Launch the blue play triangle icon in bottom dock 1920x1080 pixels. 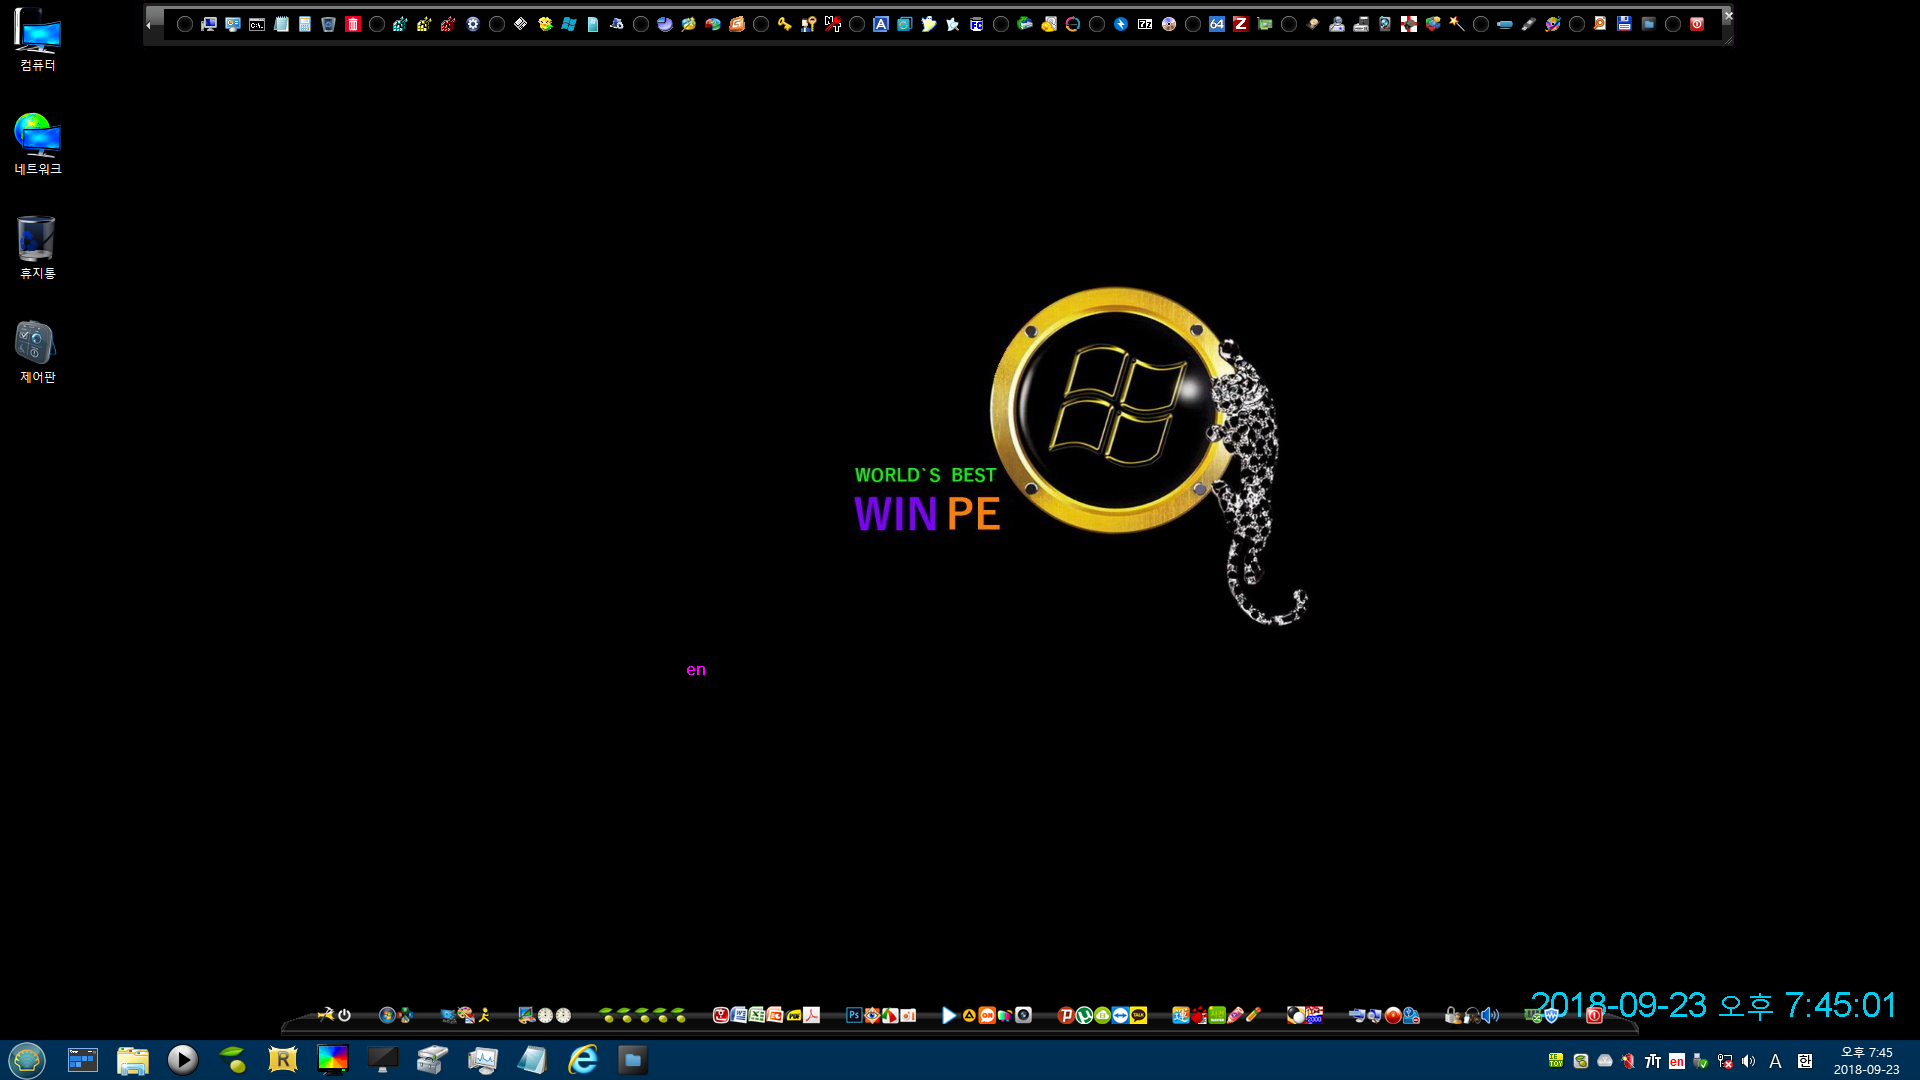[949, 1015]
